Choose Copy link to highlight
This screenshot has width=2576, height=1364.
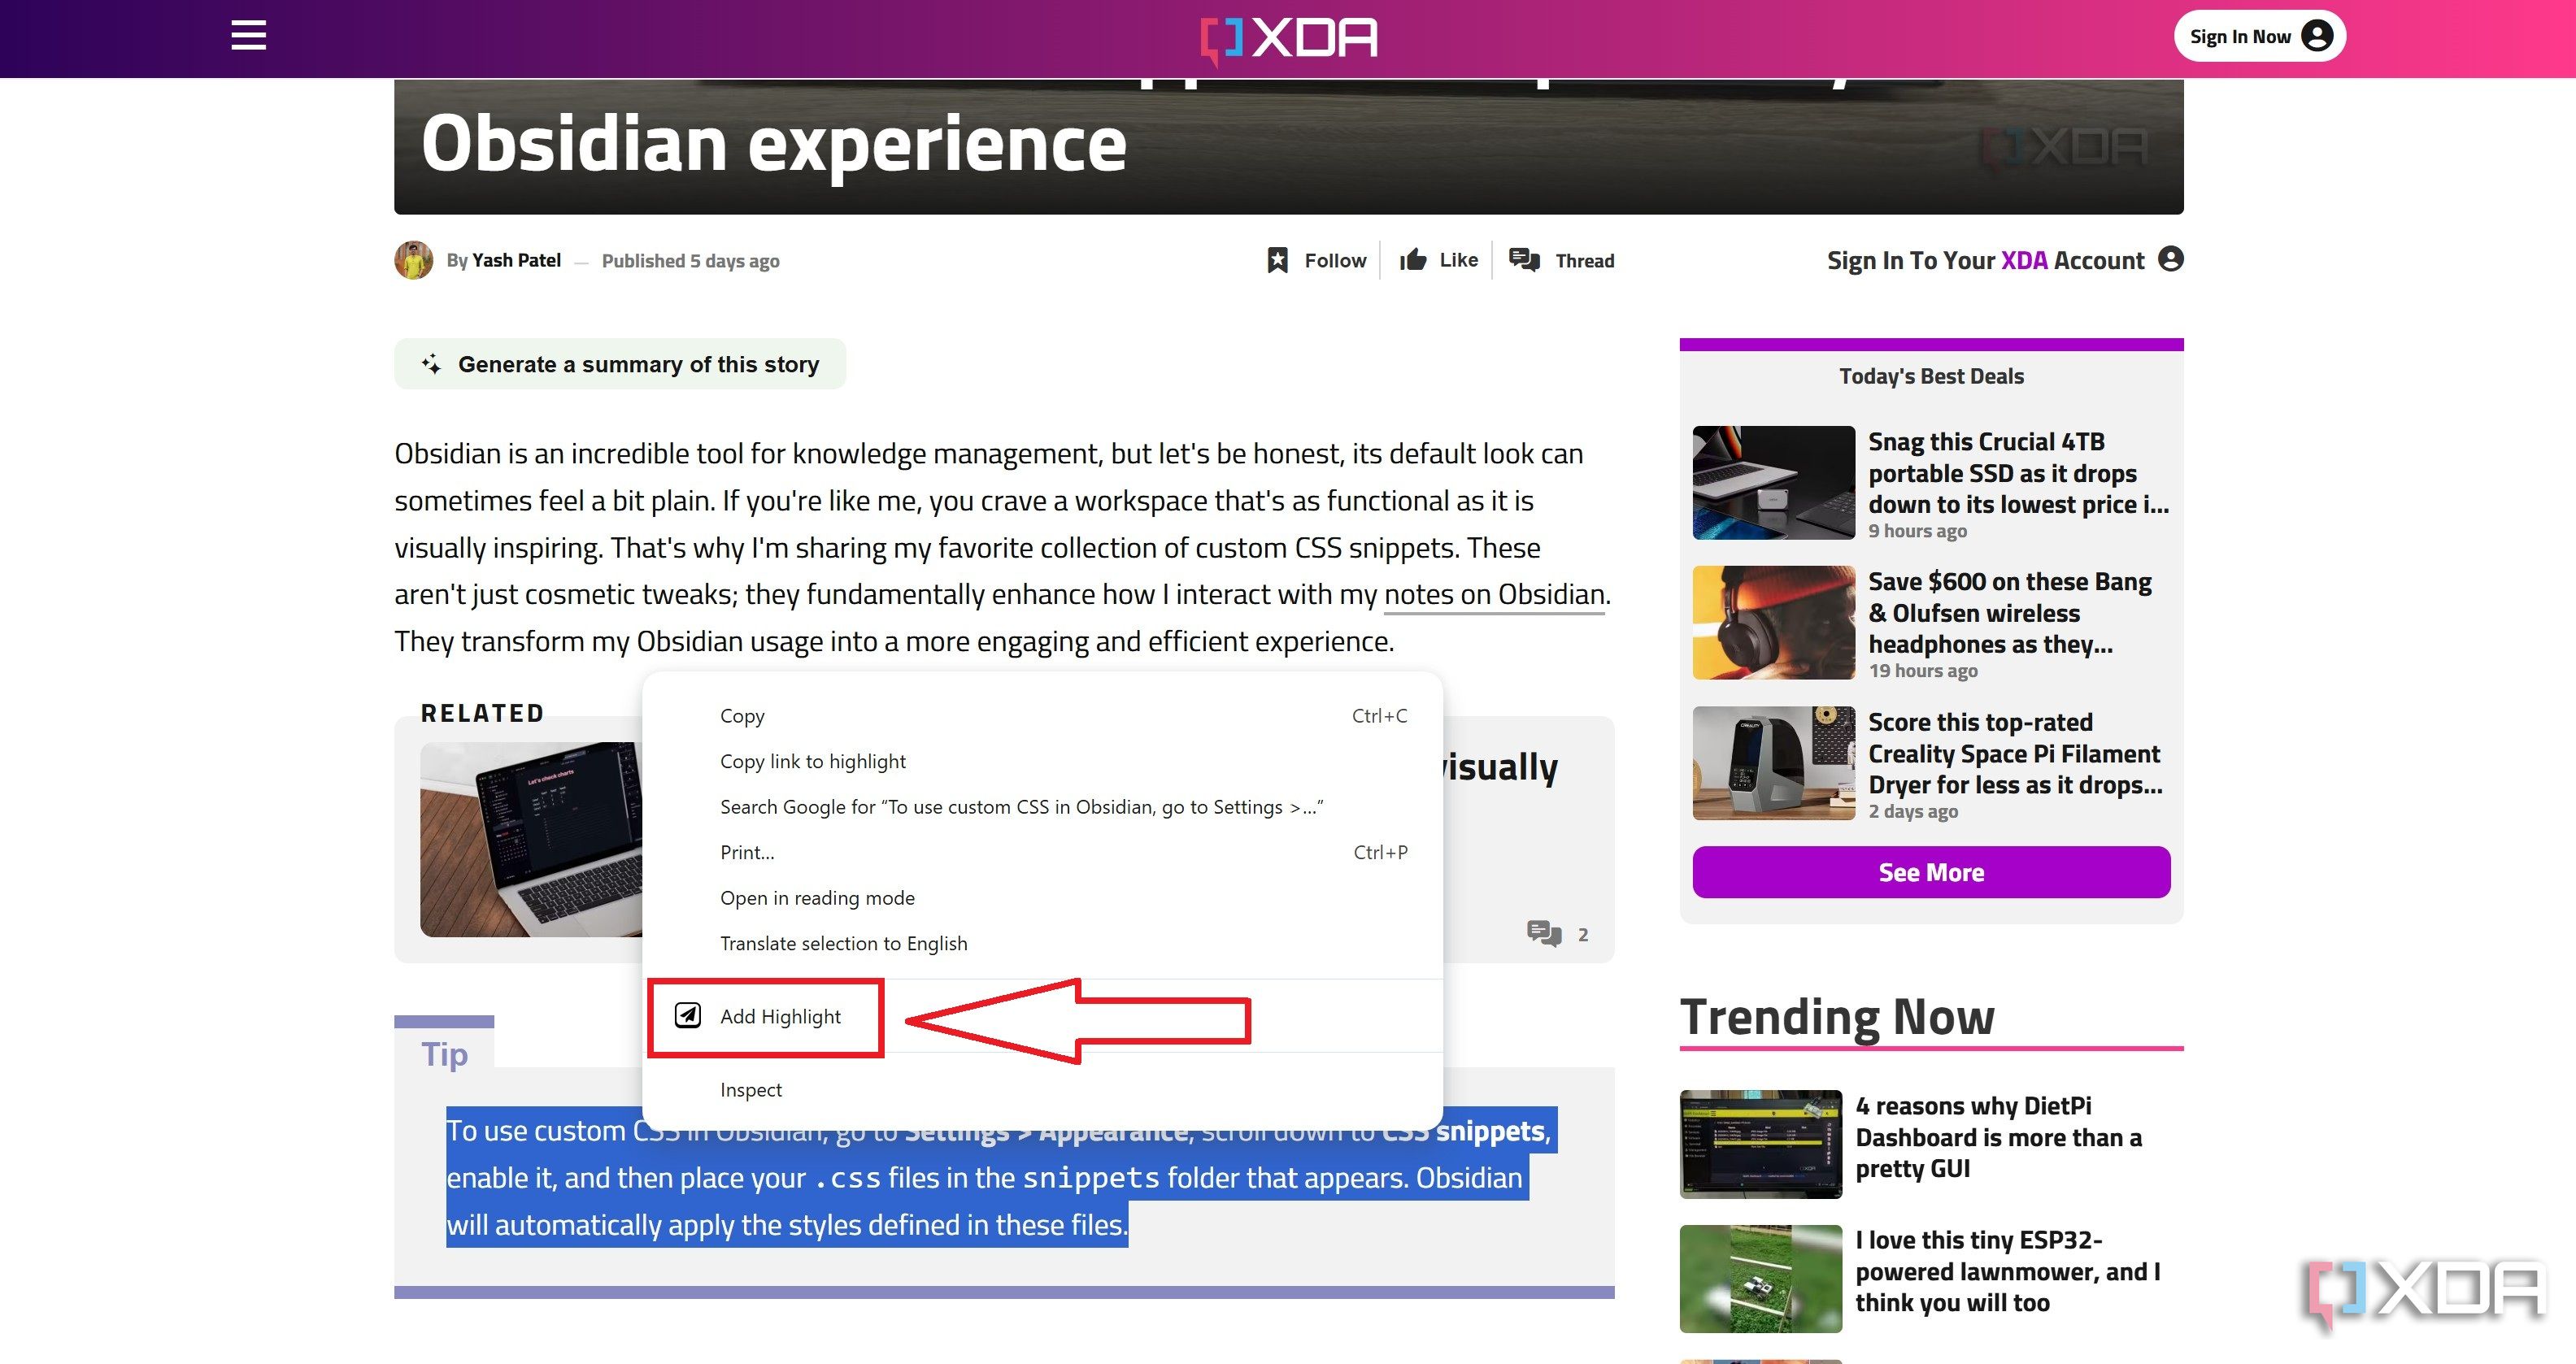[x=1042, y=761]
